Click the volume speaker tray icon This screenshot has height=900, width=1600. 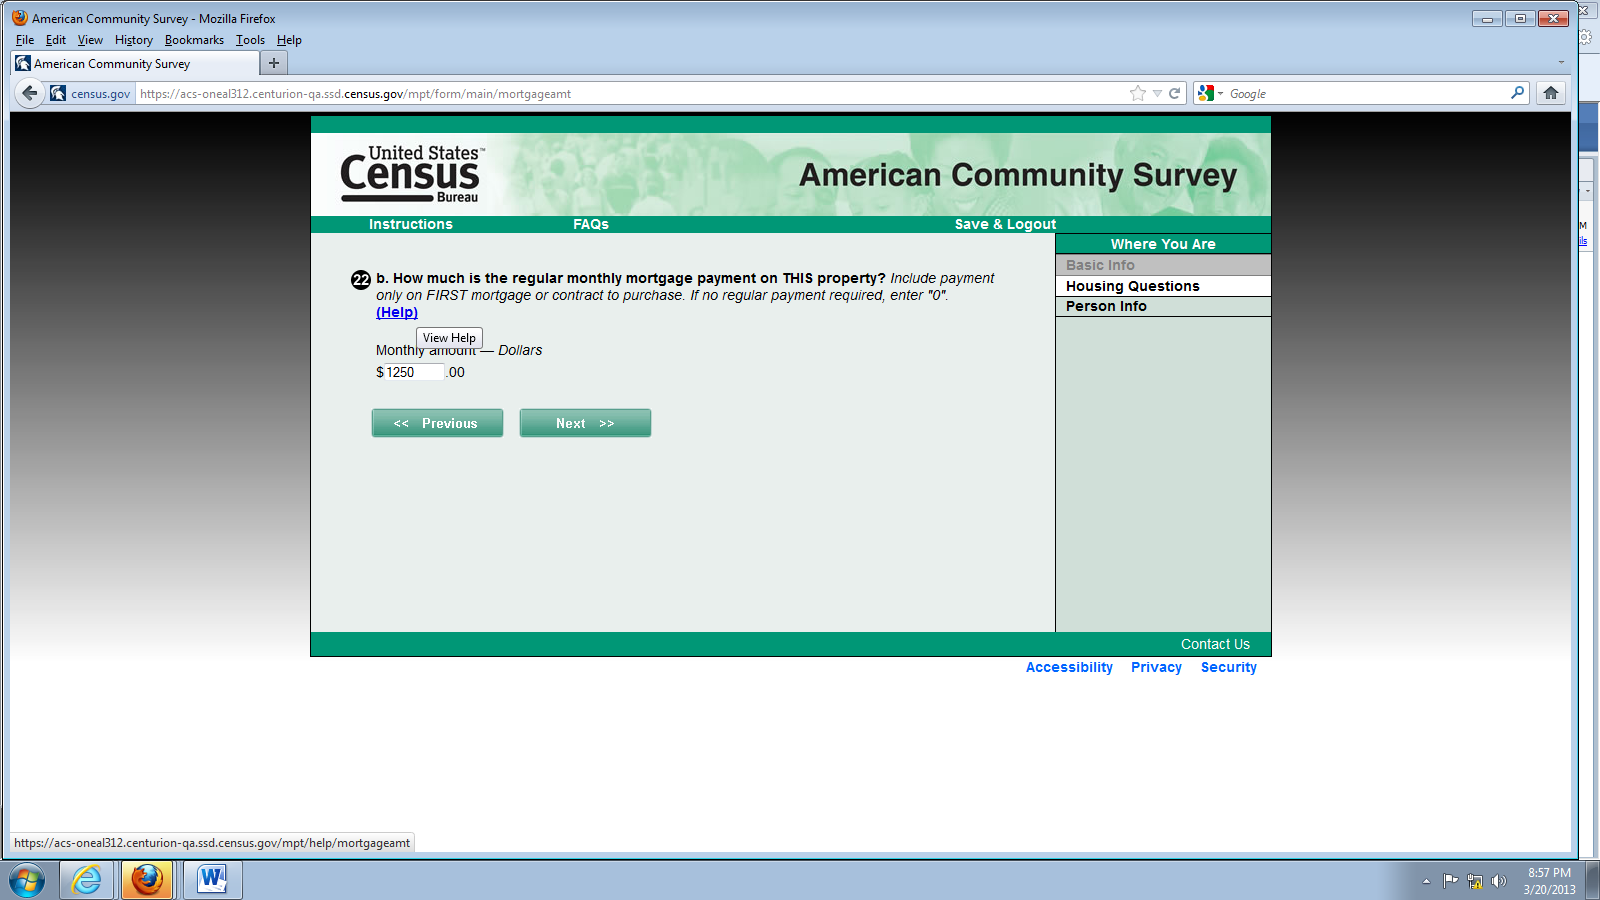click(x=1498, y=881)
